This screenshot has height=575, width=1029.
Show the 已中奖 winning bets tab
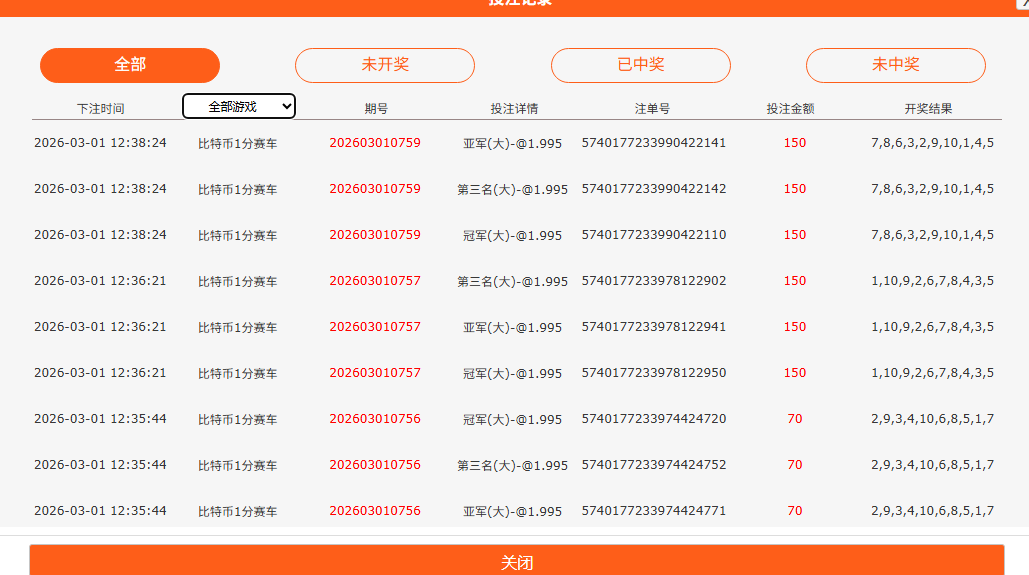[x=641, y=65]
